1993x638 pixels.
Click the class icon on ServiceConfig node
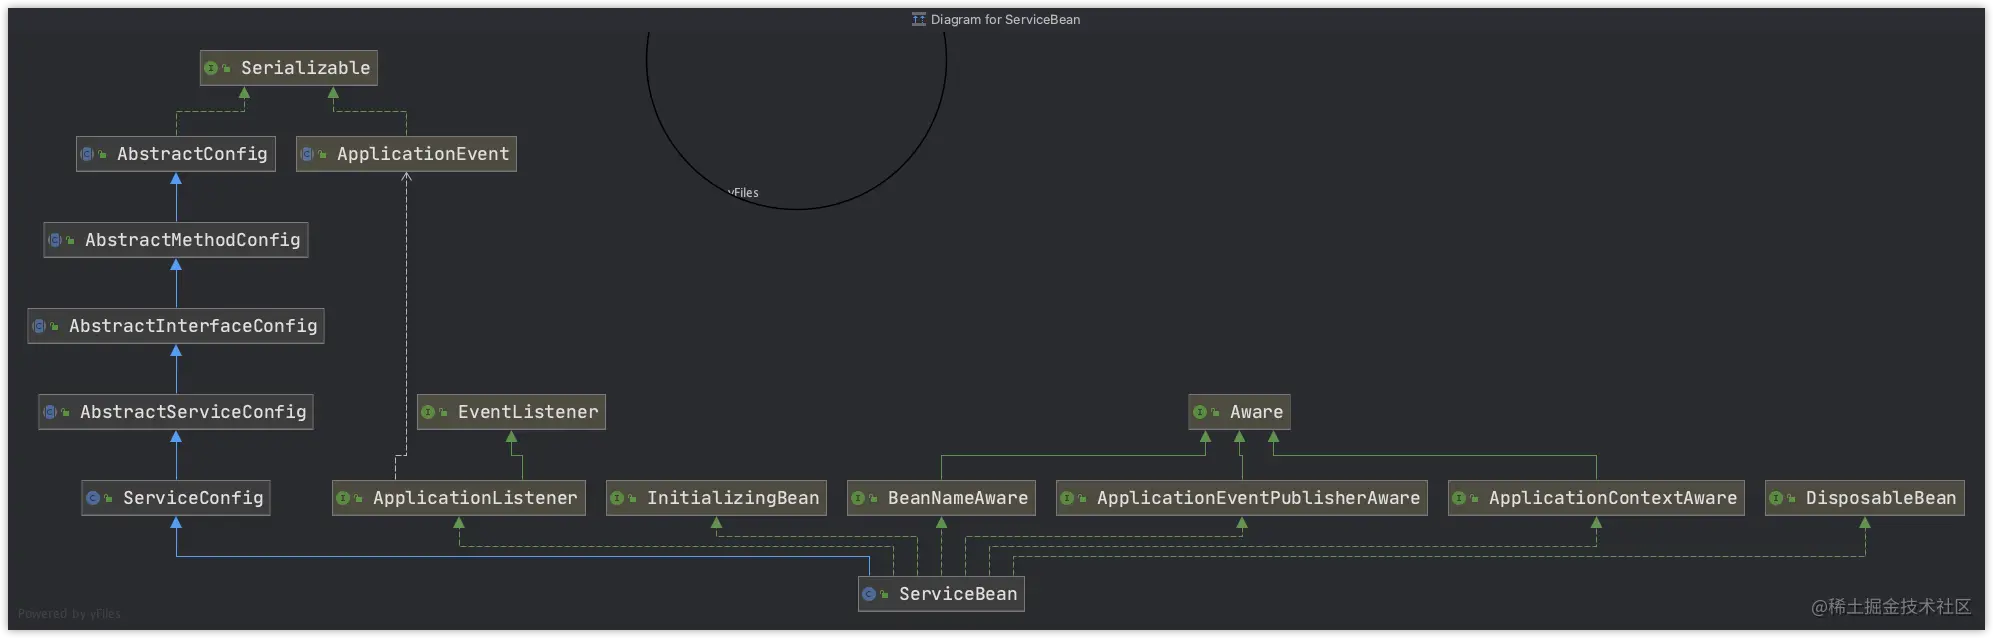tap(93, 498)
